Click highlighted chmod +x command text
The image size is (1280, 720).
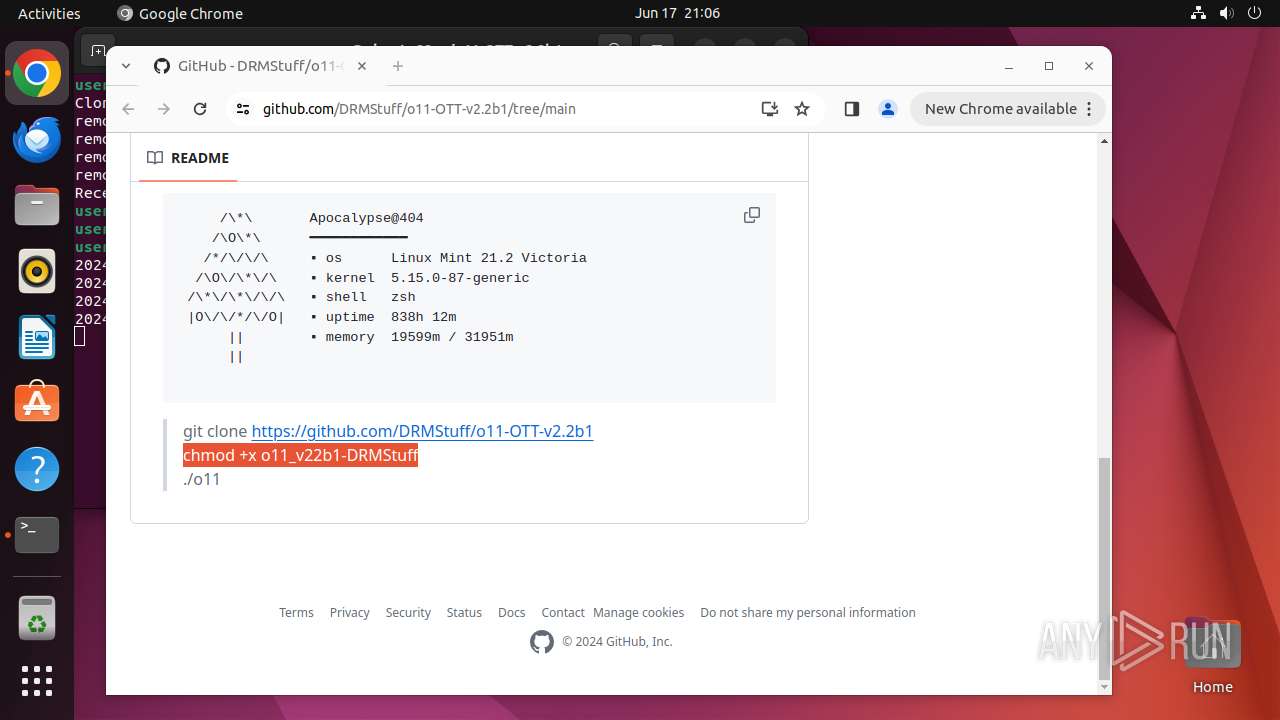point(300,455)
